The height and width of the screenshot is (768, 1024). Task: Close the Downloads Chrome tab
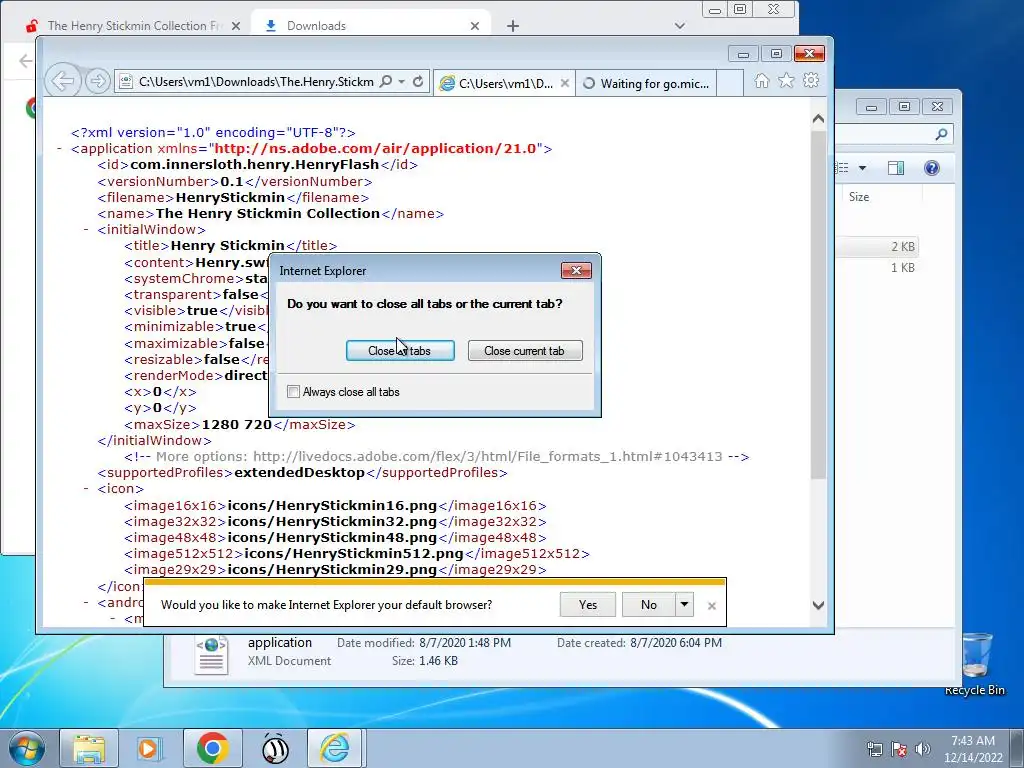click(475, 26)
